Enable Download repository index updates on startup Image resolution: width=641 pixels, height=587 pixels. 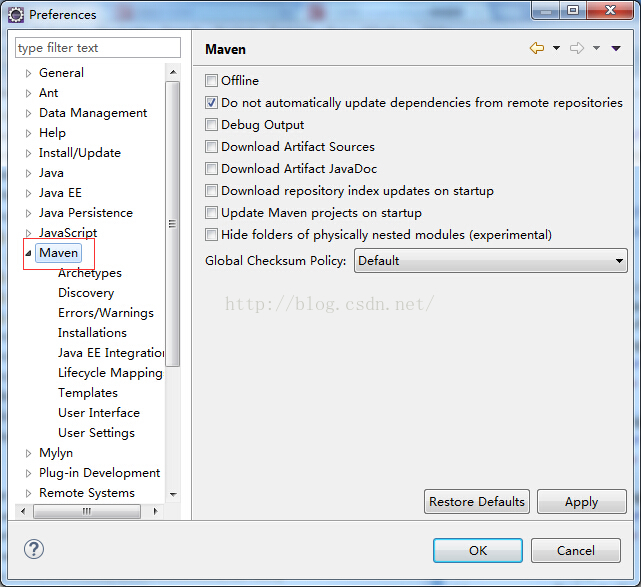coord(211,190)
